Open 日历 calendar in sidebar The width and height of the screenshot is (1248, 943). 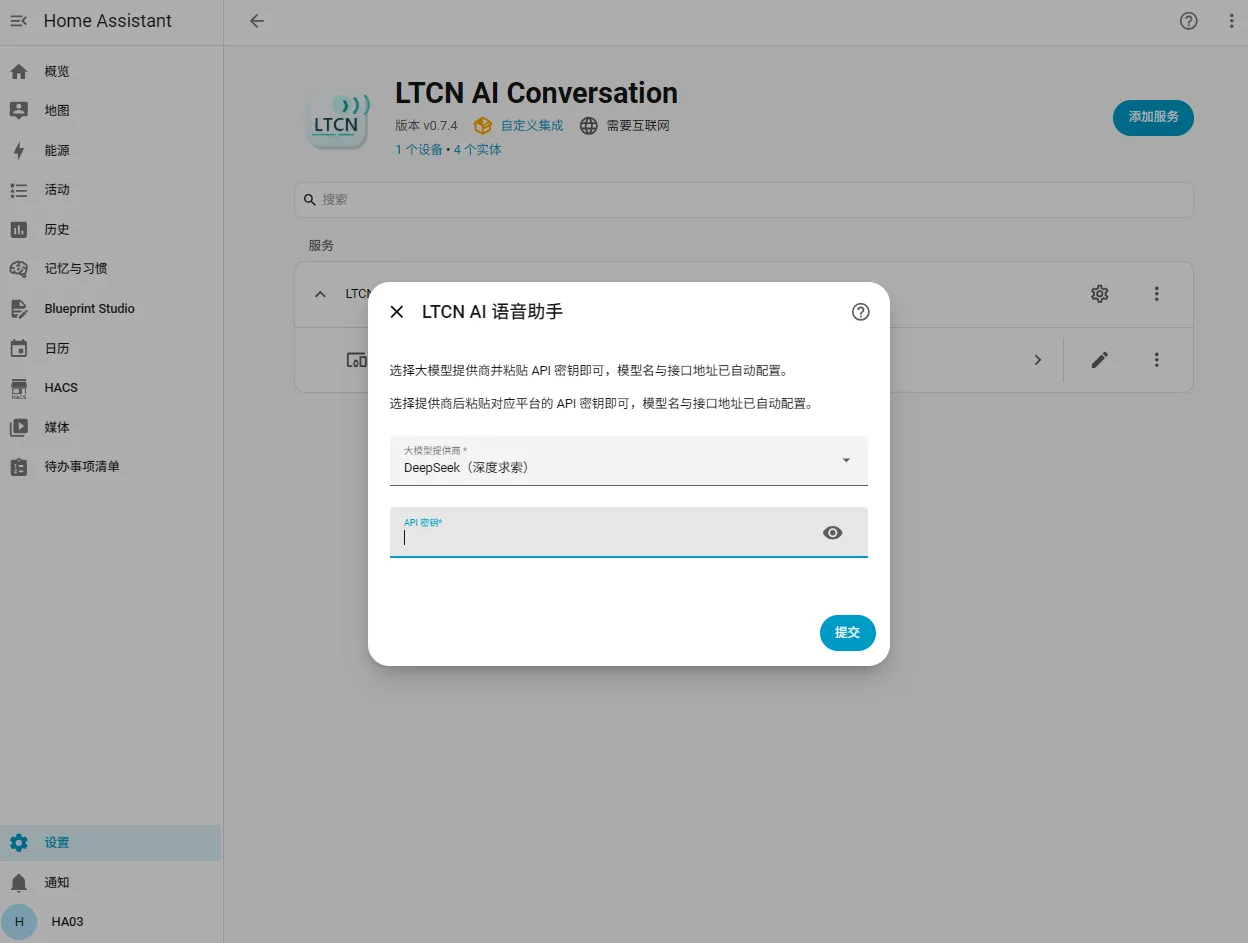(x=111, y=349)
